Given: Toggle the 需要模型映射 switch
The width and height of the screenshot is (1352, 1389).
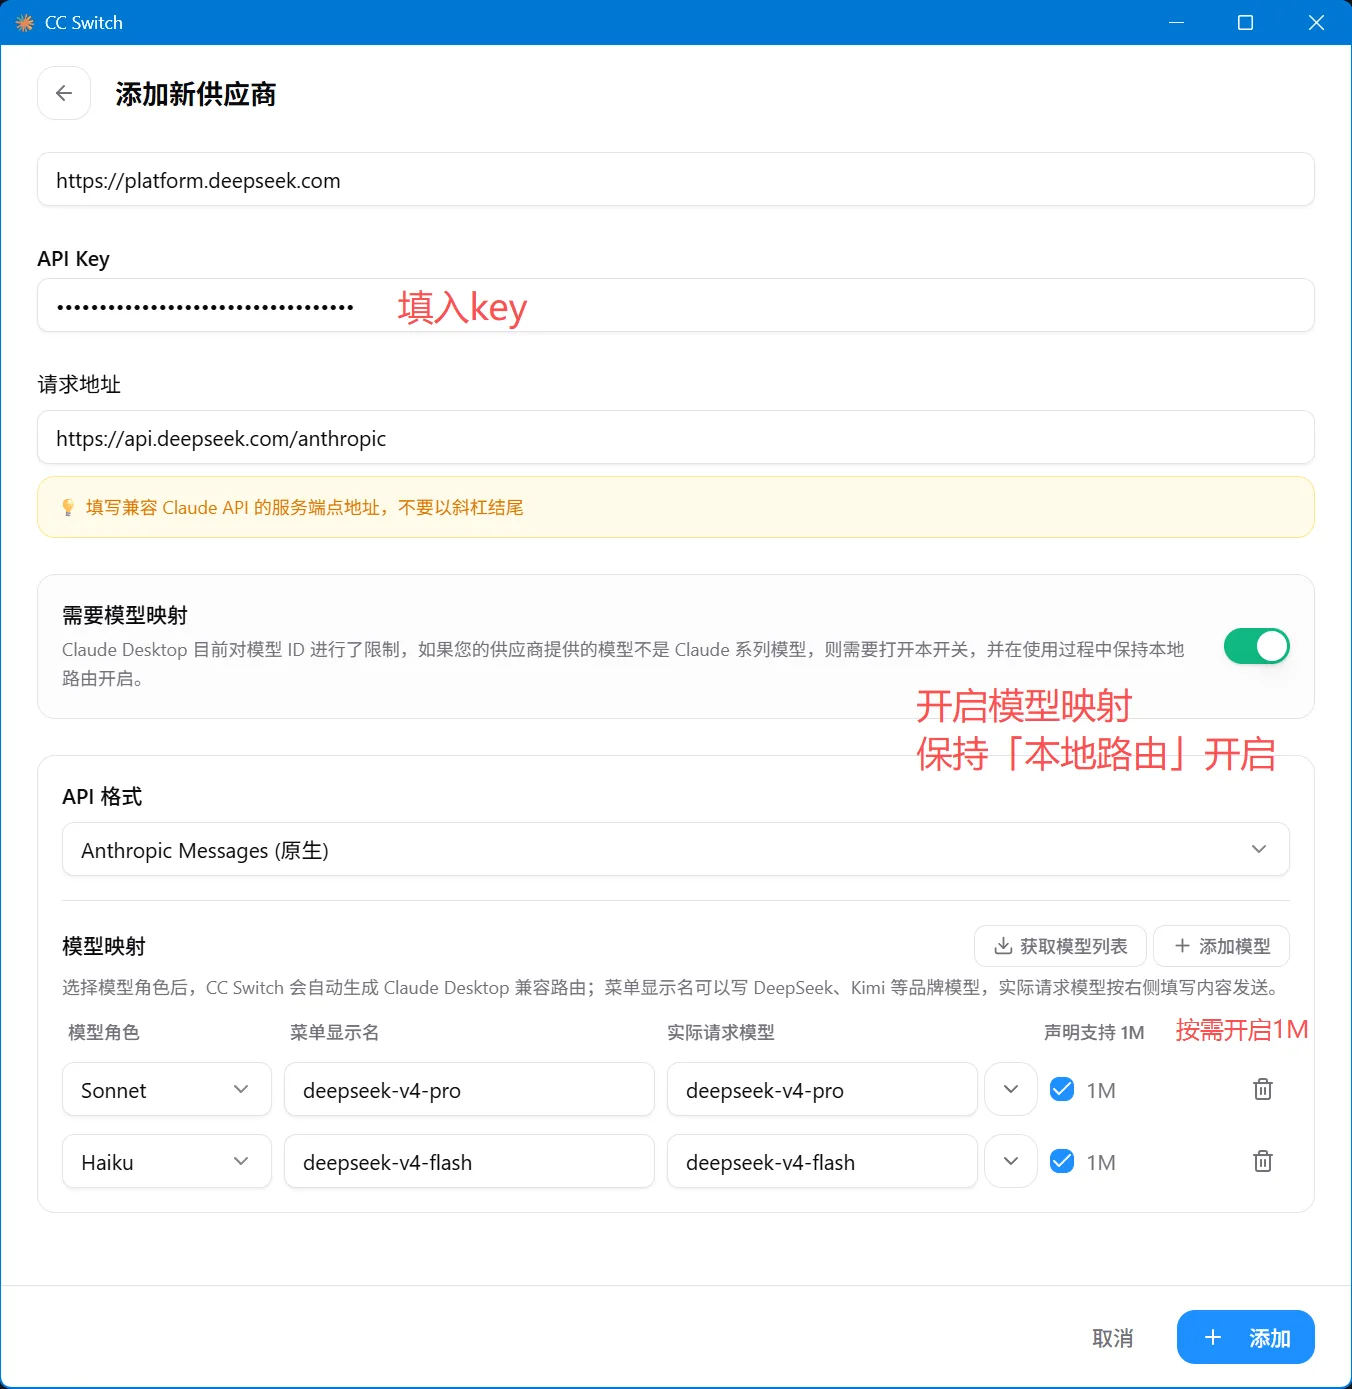Looking at the screenshot, I should click(1256, 646).
